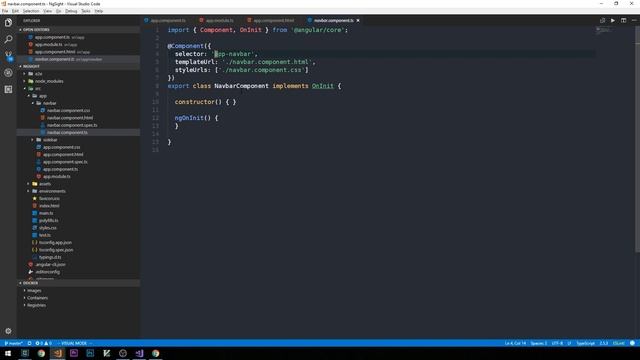Collapse the navbar folder
Viewport: 640px width, 360px height.
coord(78,103)
